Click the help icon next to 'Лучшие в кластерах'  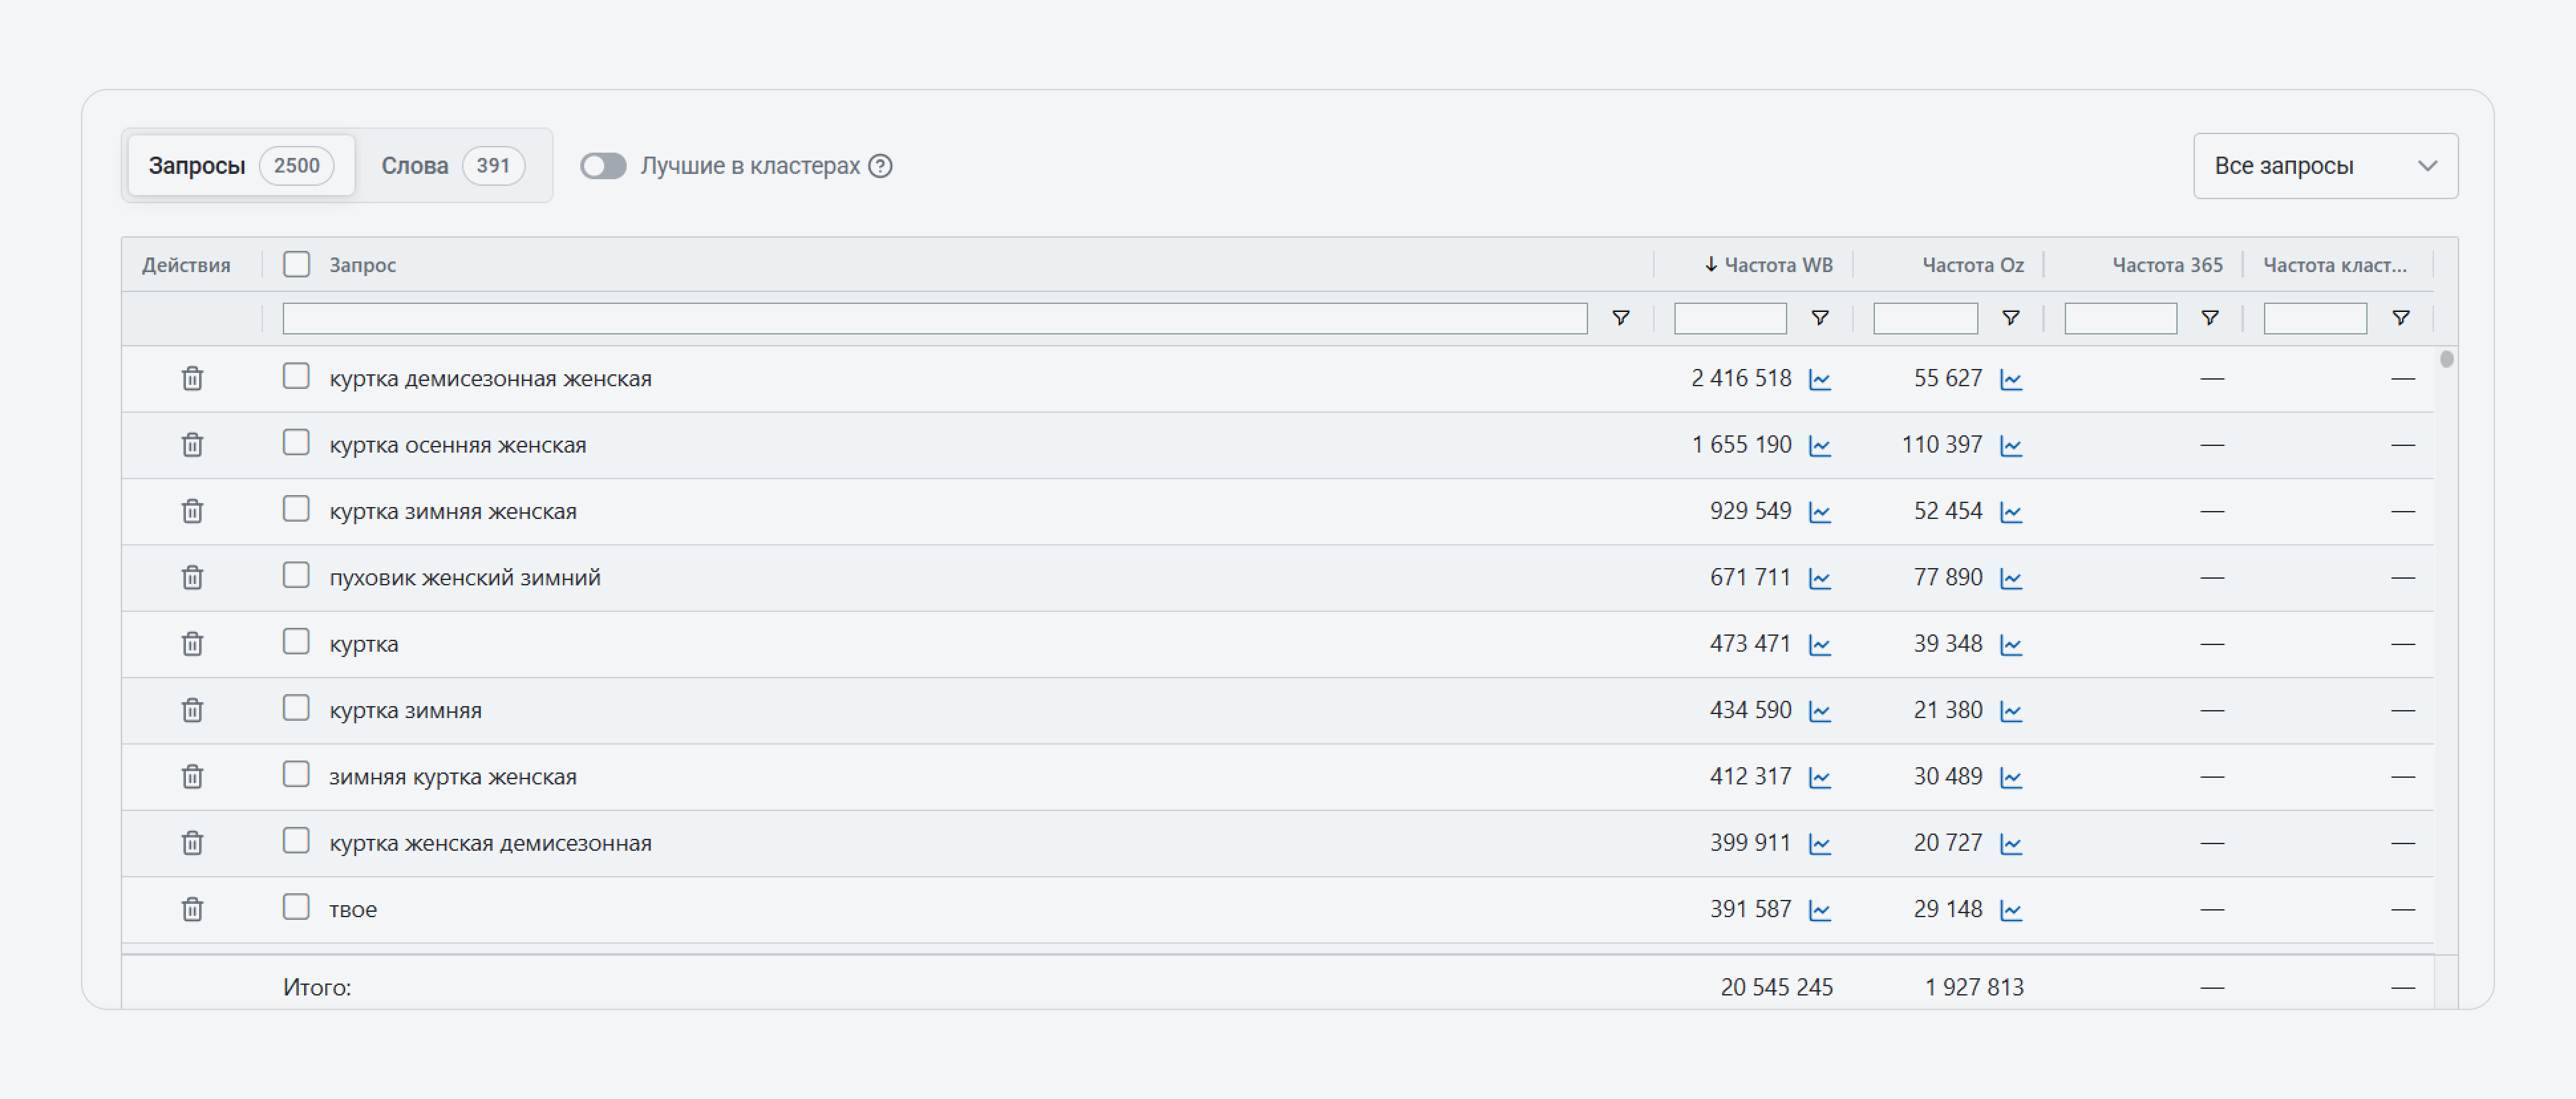[x=880, y=166]
